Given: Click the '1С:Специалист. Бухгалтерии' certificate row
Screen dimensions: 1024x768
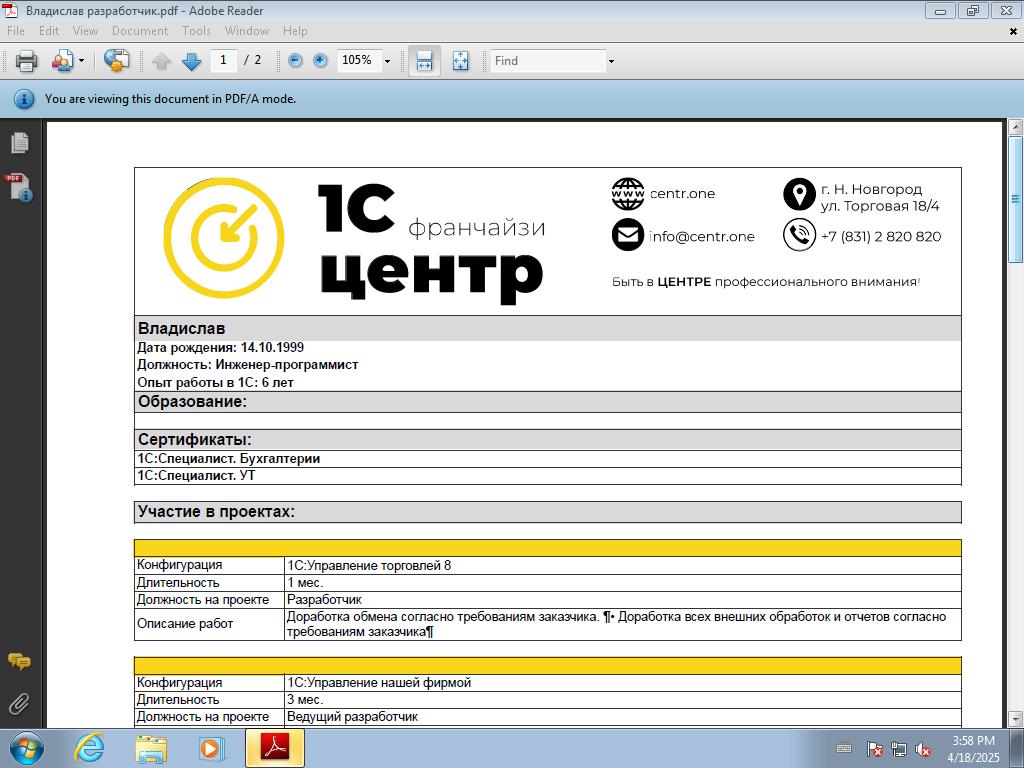Looking at the screenshot, I should tap(548, 458).
